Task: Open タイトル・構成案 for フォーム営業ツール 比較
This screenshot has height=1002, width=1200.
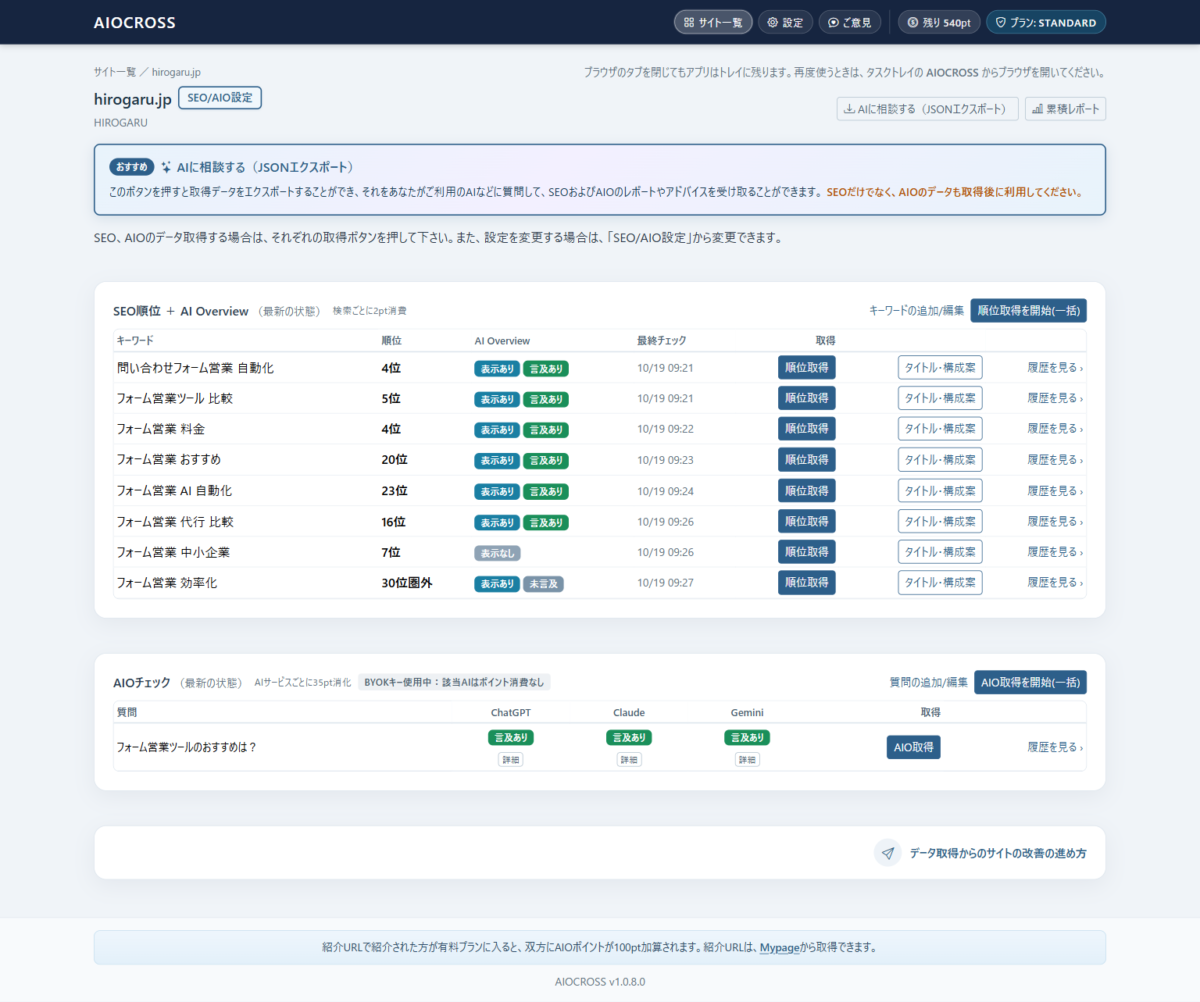Action: pyautogui.click(x=940, y=398)
